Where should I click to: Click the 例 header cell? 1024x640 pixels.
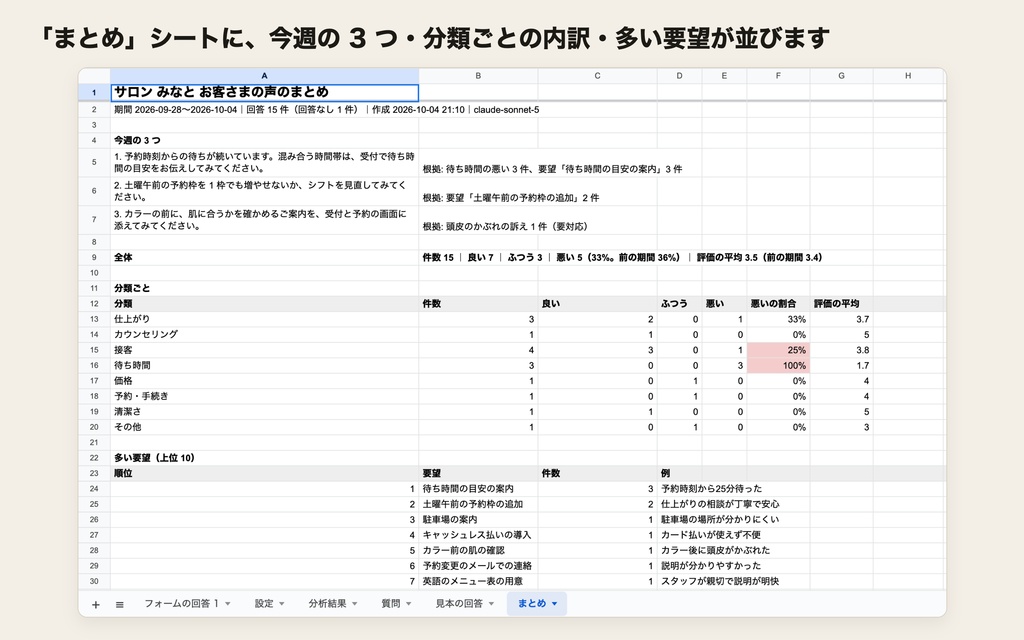pos(679,473)
